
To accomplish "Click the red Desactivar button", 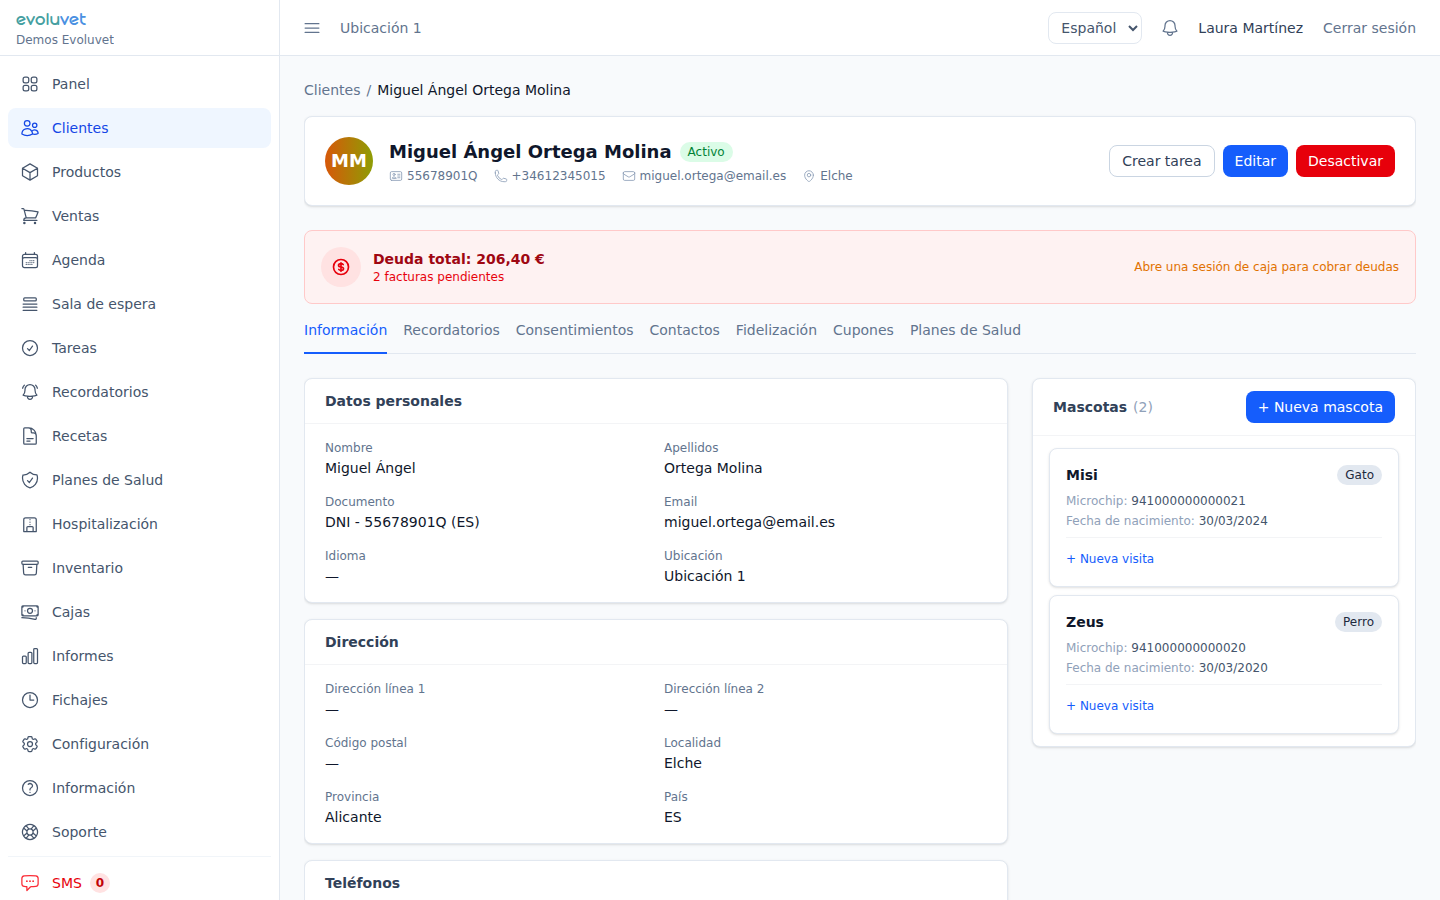I will (1344, 161).
